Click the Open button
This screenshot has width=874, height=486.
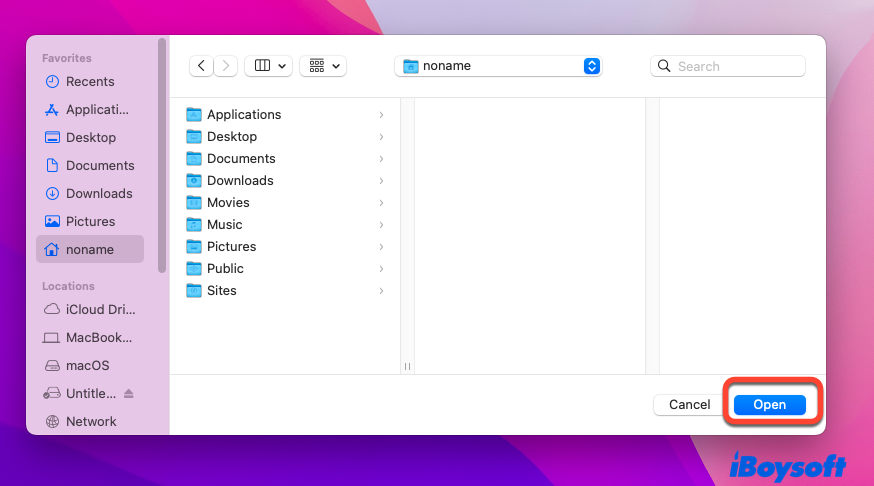click(x=769, y=405)
